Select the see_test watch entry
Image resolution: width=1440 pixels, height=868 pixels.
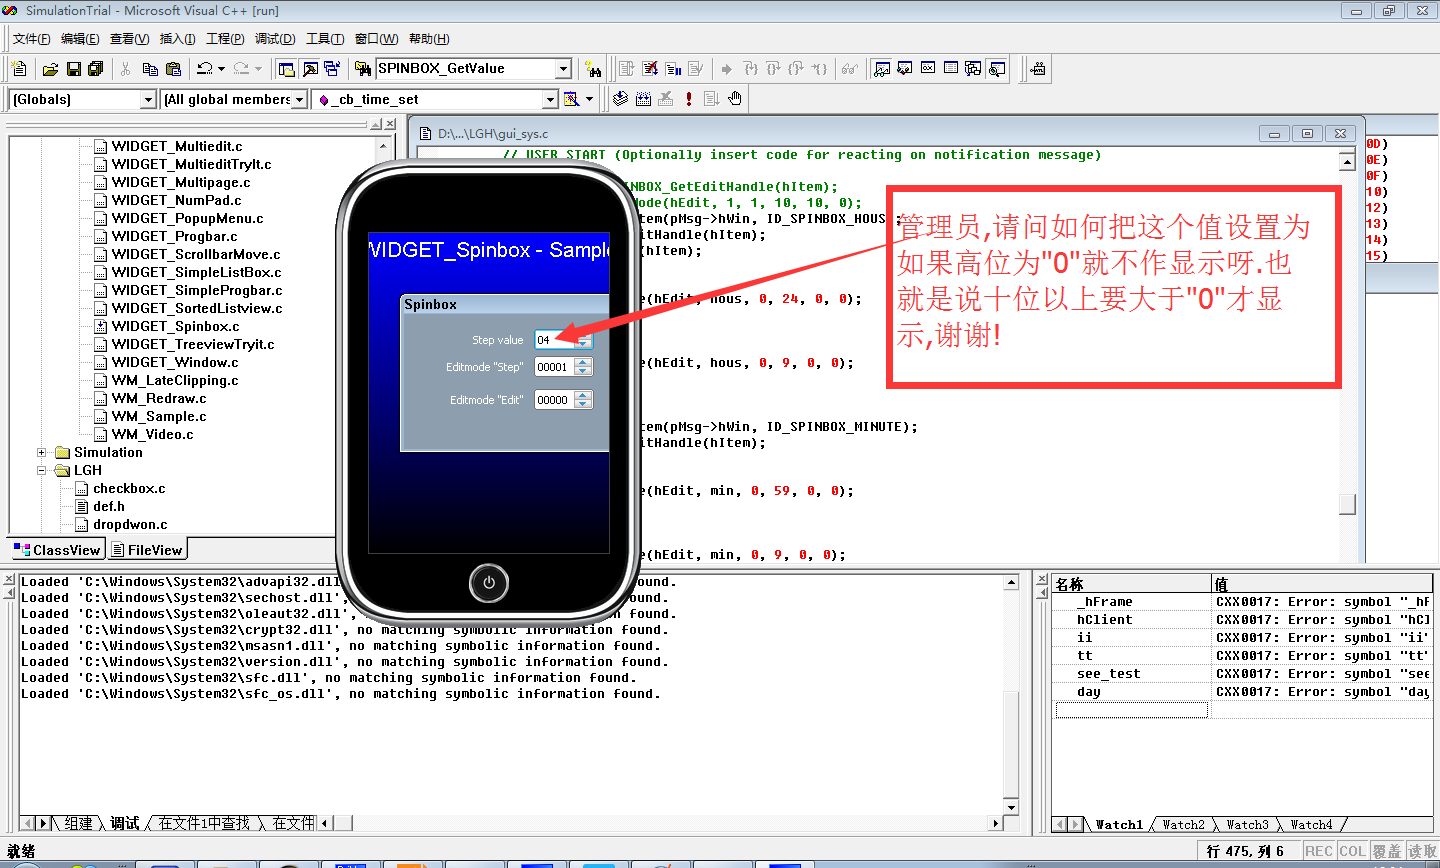(1108, 673)
